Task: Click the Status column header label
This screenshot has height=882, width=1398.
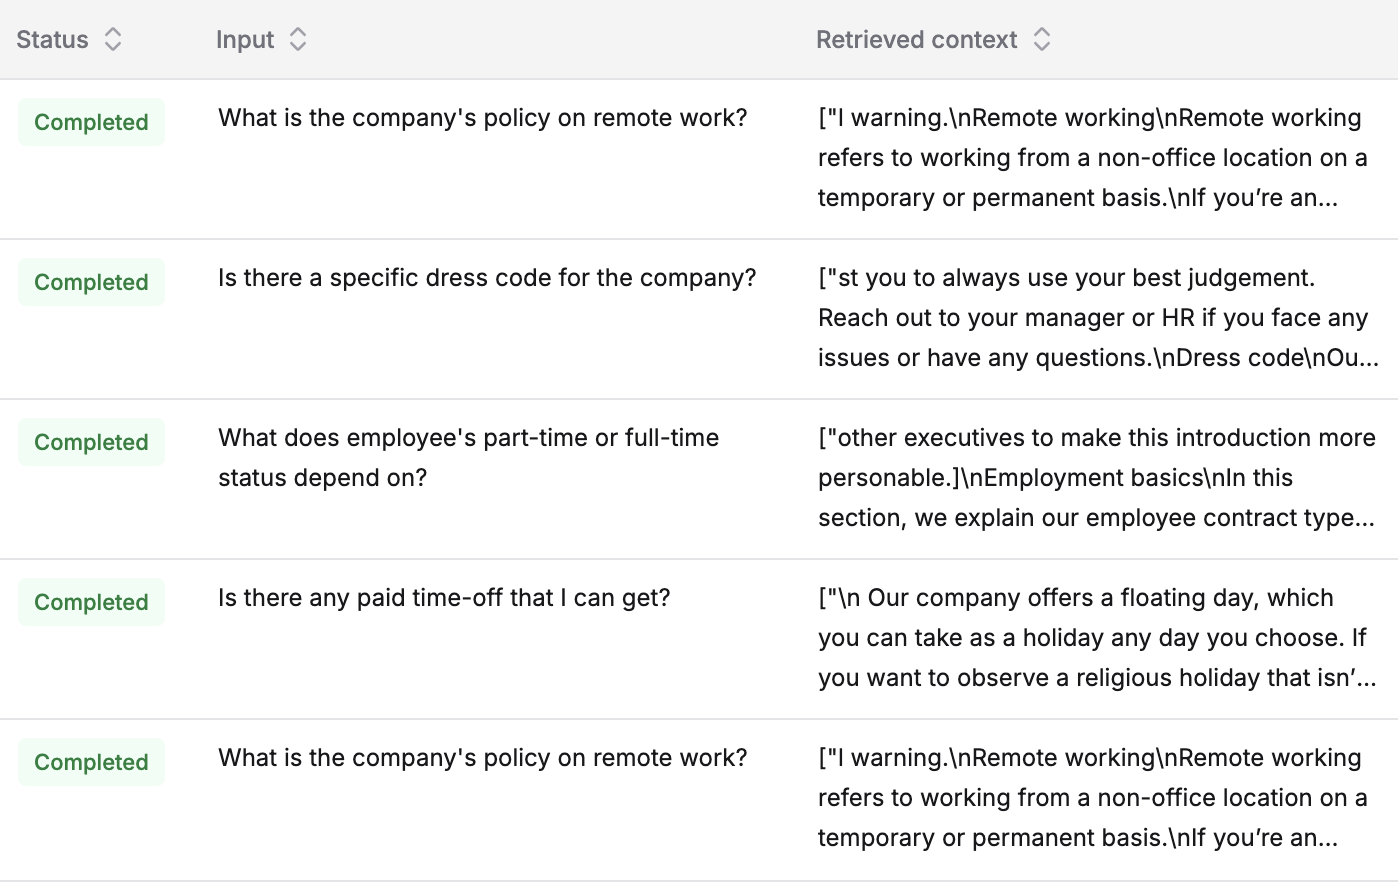Action: 52,40
